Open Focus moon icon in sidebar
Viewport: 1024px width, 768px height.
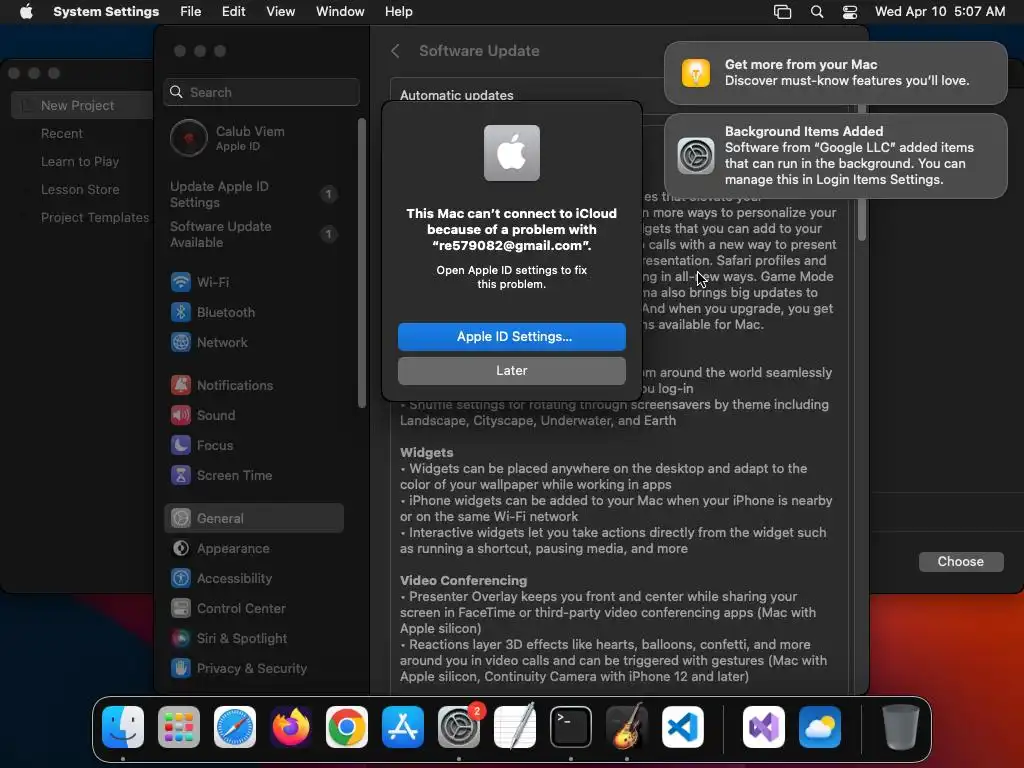[x=181, y=445]
